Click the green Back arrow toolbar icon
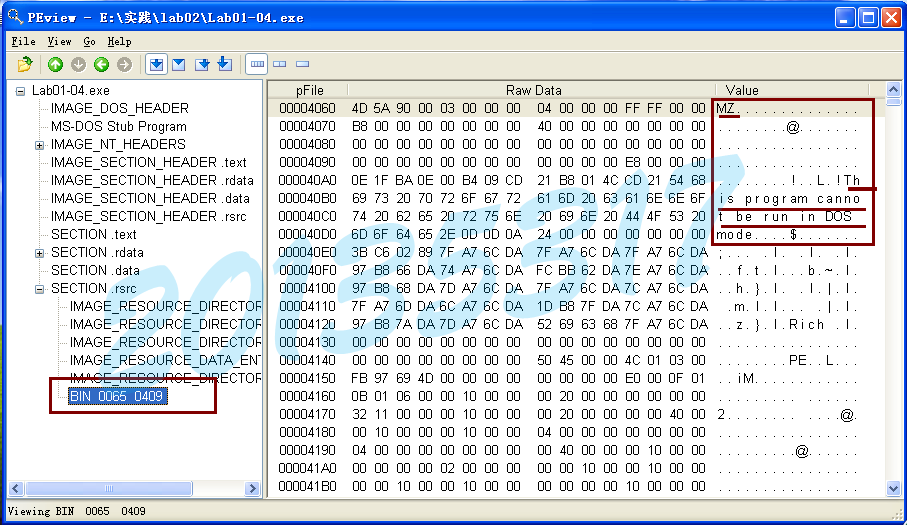Screen dimensions: 907x525 102,64
